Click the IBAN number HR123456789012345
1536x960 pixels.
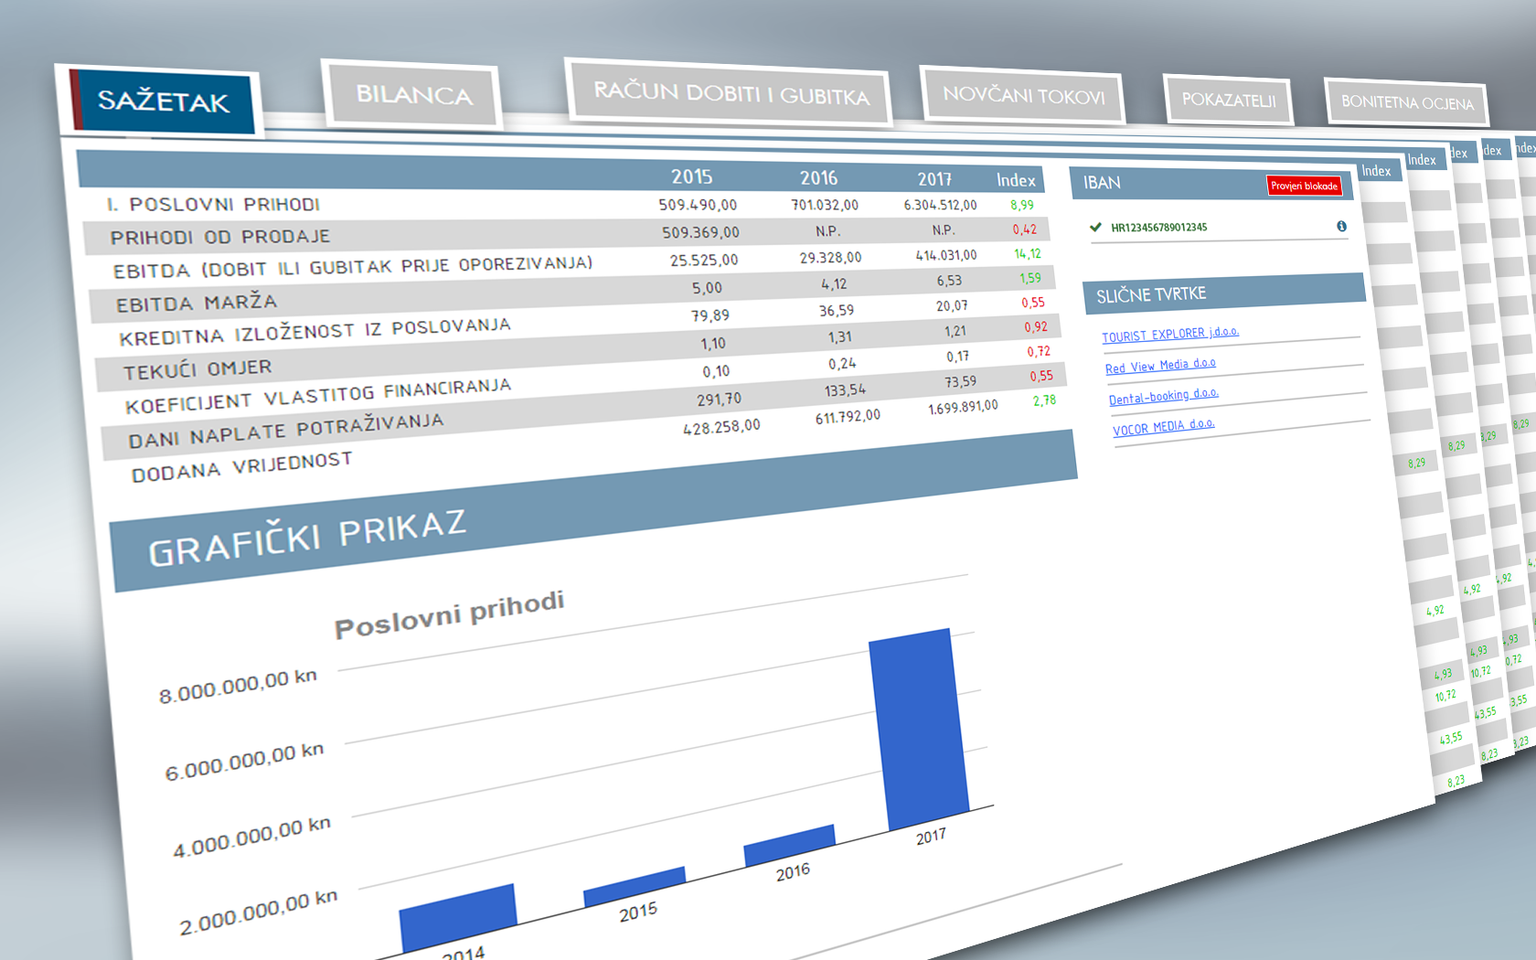click(1159, 227)
